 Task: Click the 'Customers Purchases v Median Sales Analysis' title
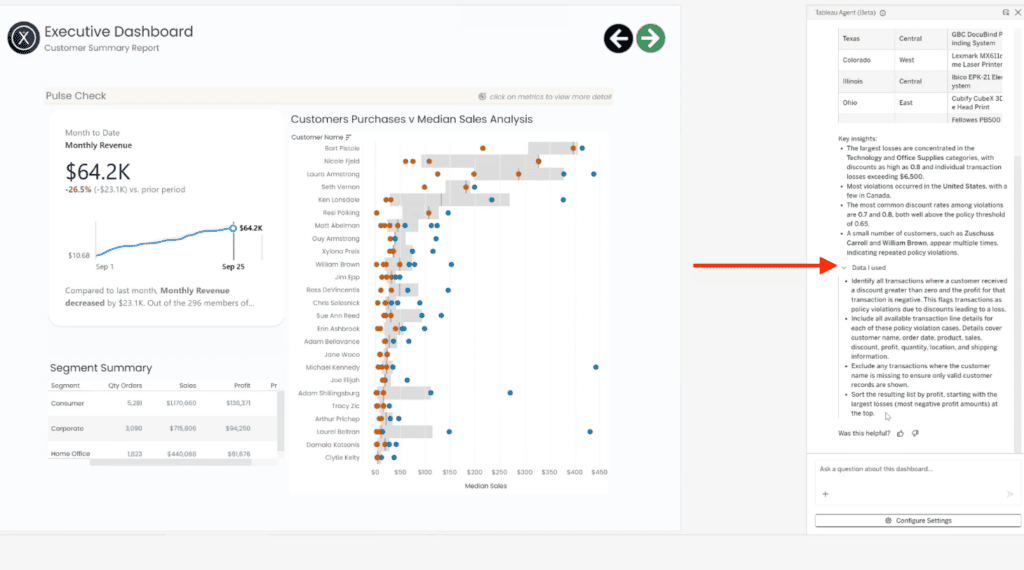click(x=411, y=119)
